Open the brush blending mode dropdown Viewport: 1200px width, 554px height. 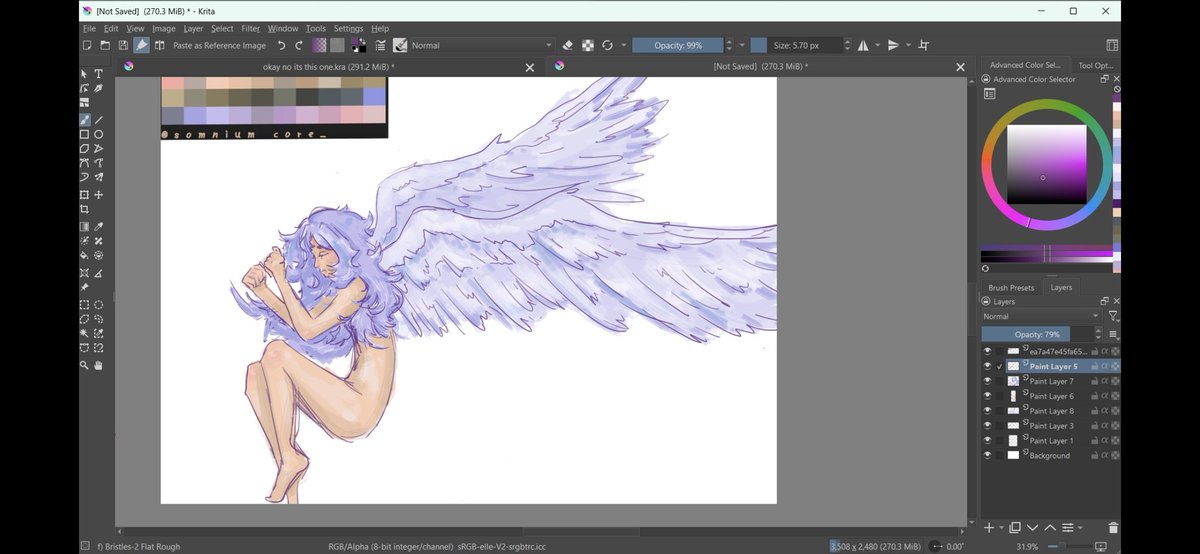pyautogui.click(x=482, y=45)
